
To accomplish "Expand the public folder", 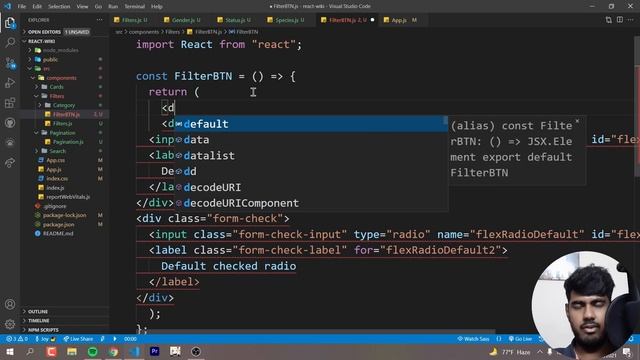I will point(50,60).
